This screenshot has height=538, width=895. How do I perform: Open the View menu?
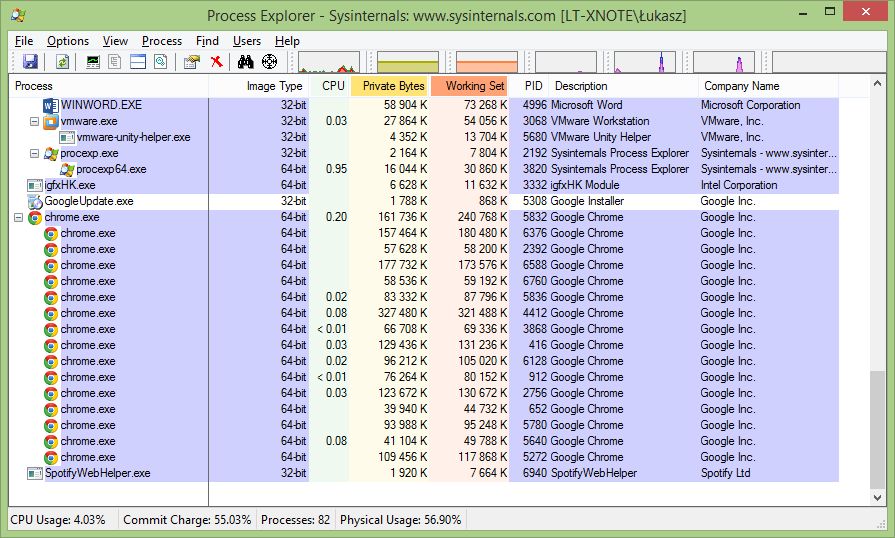pos(115,41)
